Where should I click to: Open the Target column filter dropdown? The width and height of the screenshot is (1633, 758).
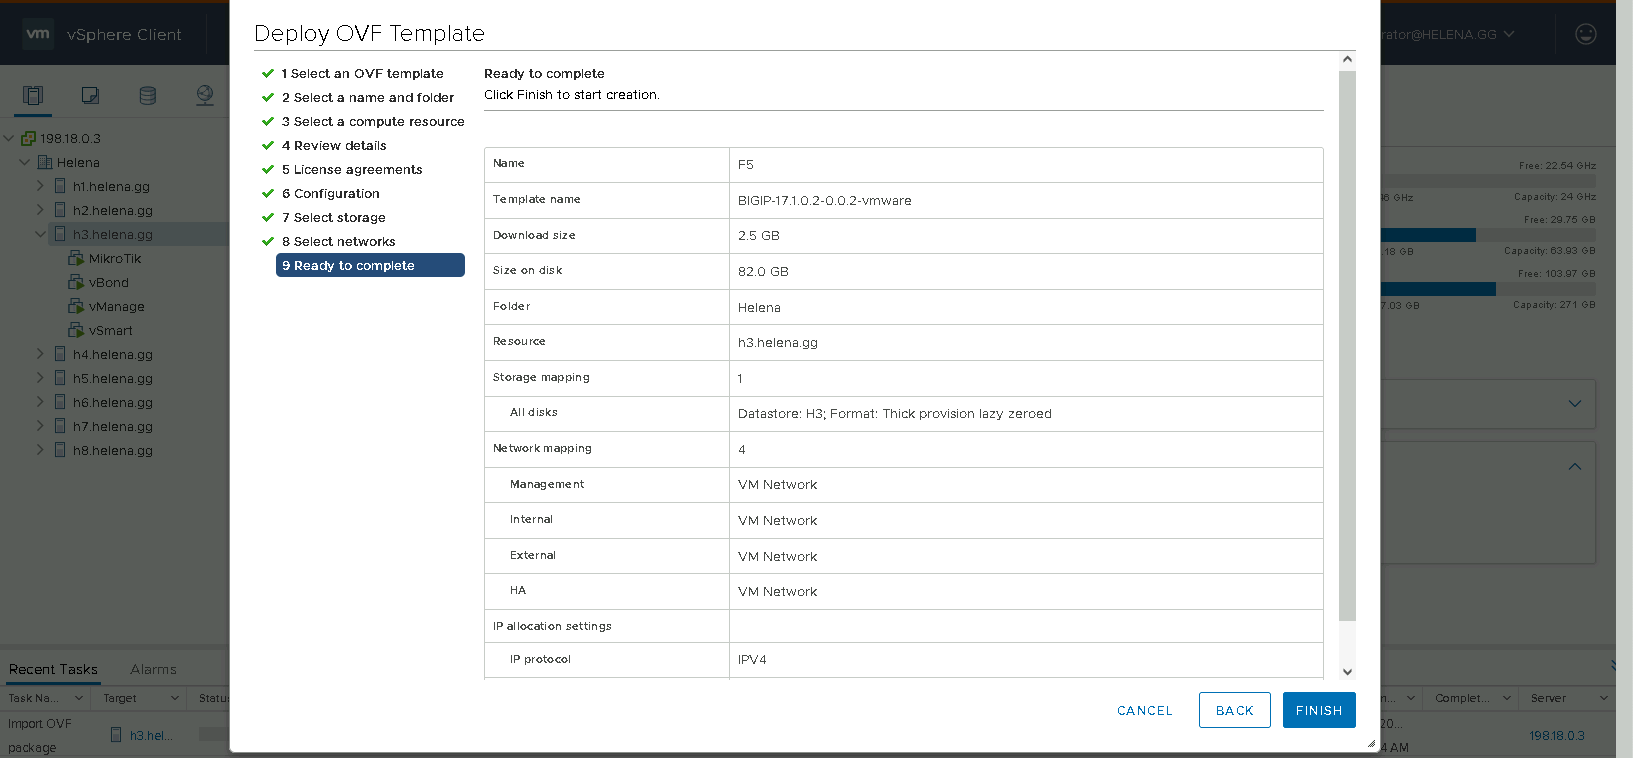(174, 698)
